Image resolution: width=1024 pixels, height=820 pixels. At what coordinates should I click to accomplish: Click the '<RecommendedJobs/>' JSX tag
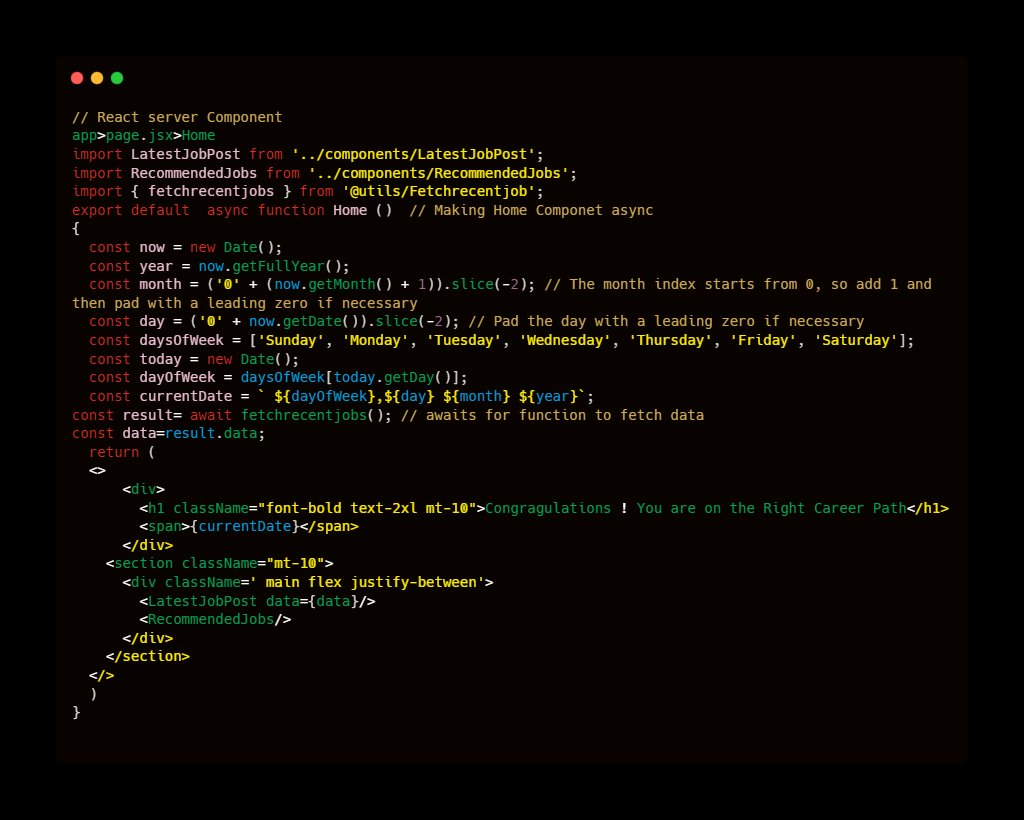point(215,620)
